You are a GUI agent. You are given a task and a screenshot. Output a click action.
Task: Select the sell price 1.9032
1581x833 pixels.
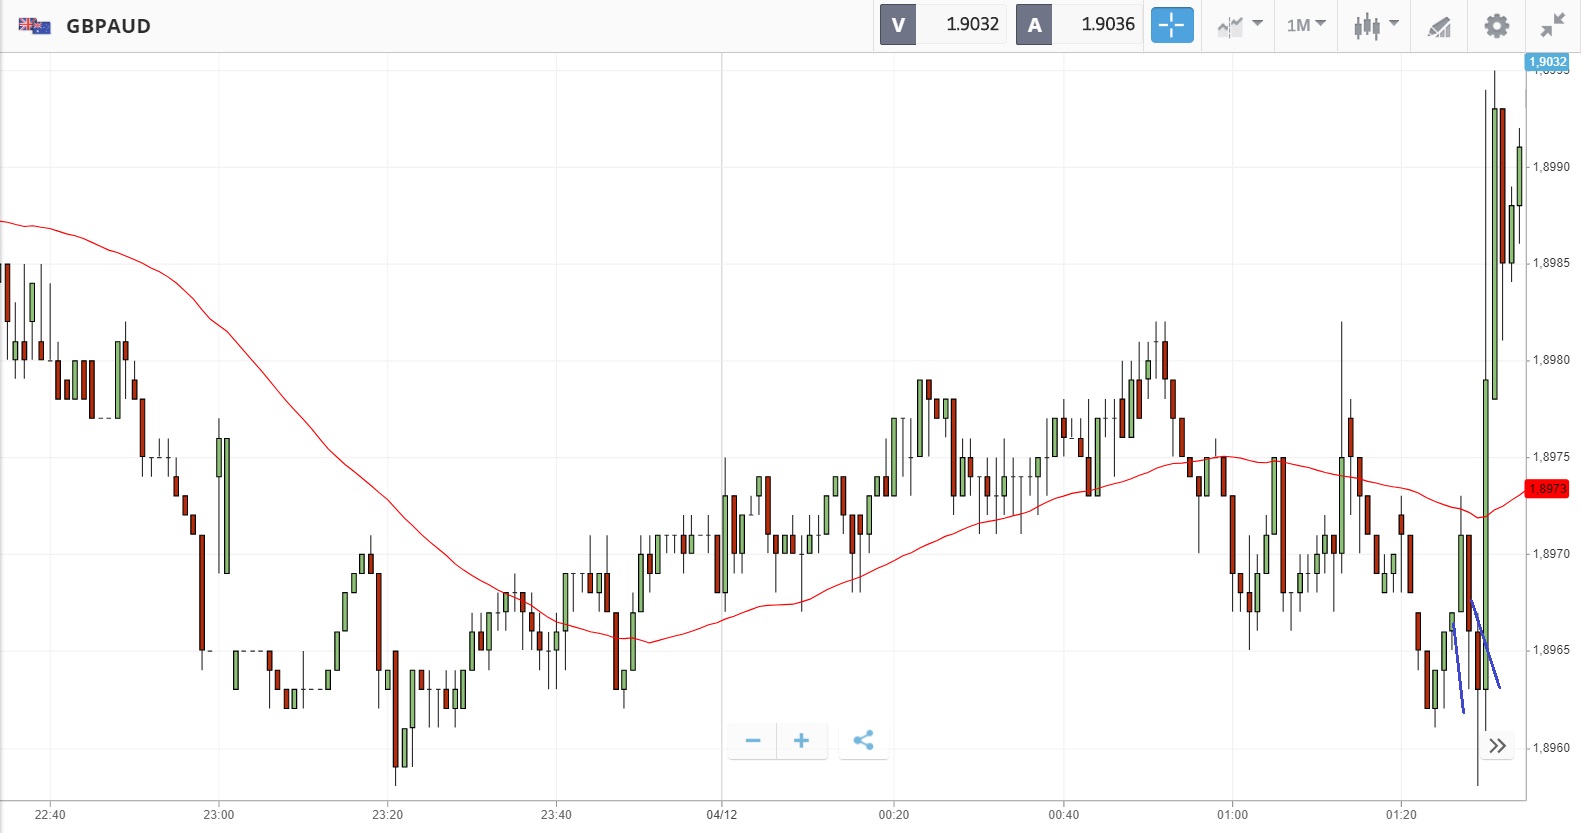pyautogui.click(x=973, y=25)
